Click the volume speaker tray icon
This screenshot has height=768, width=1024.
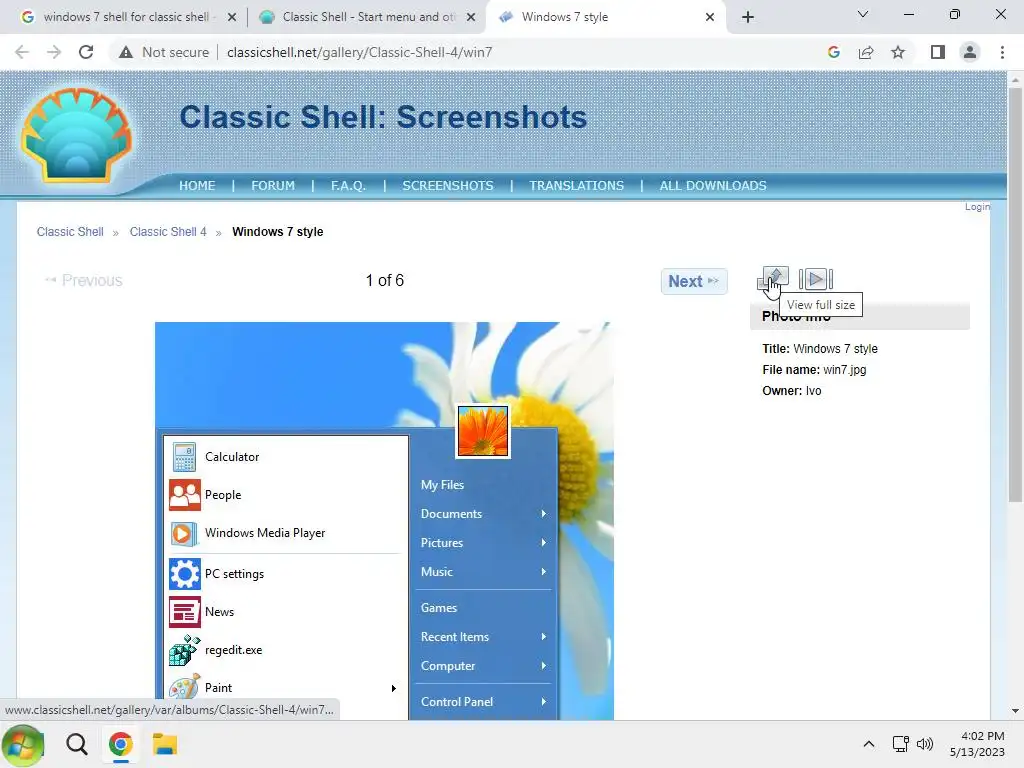click(925, 744)
